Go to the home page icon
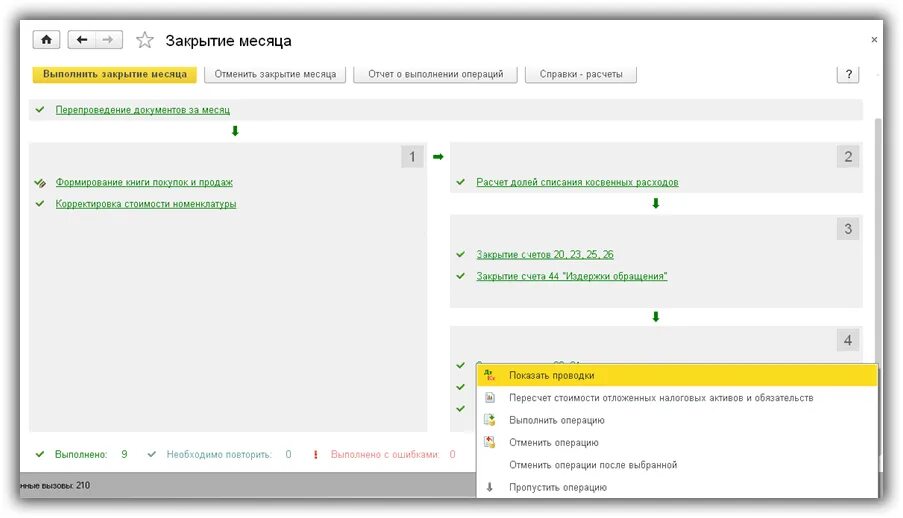 46,40
